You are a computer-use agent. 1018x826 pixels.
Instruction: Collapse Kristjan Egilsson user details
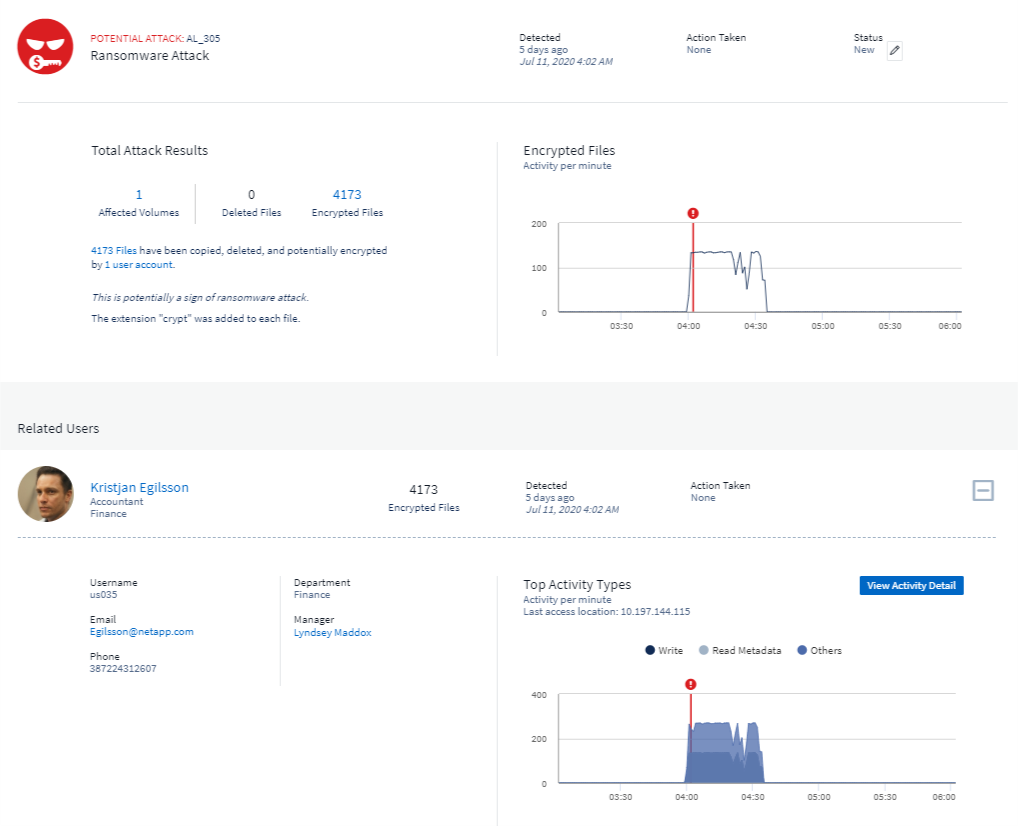coord(983,490)
